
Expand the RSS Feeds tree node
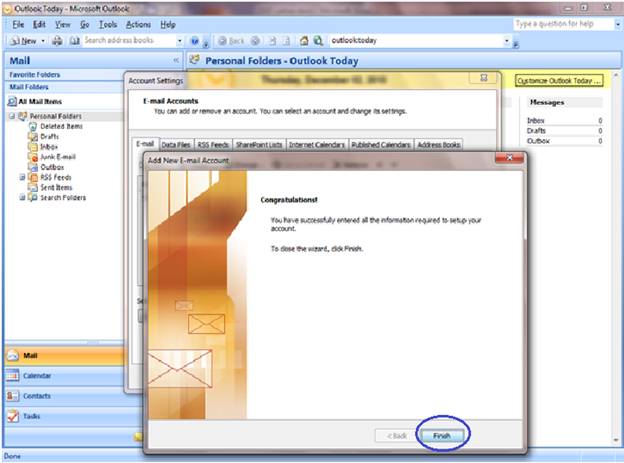pyautogui.click(x=22, y=177)
